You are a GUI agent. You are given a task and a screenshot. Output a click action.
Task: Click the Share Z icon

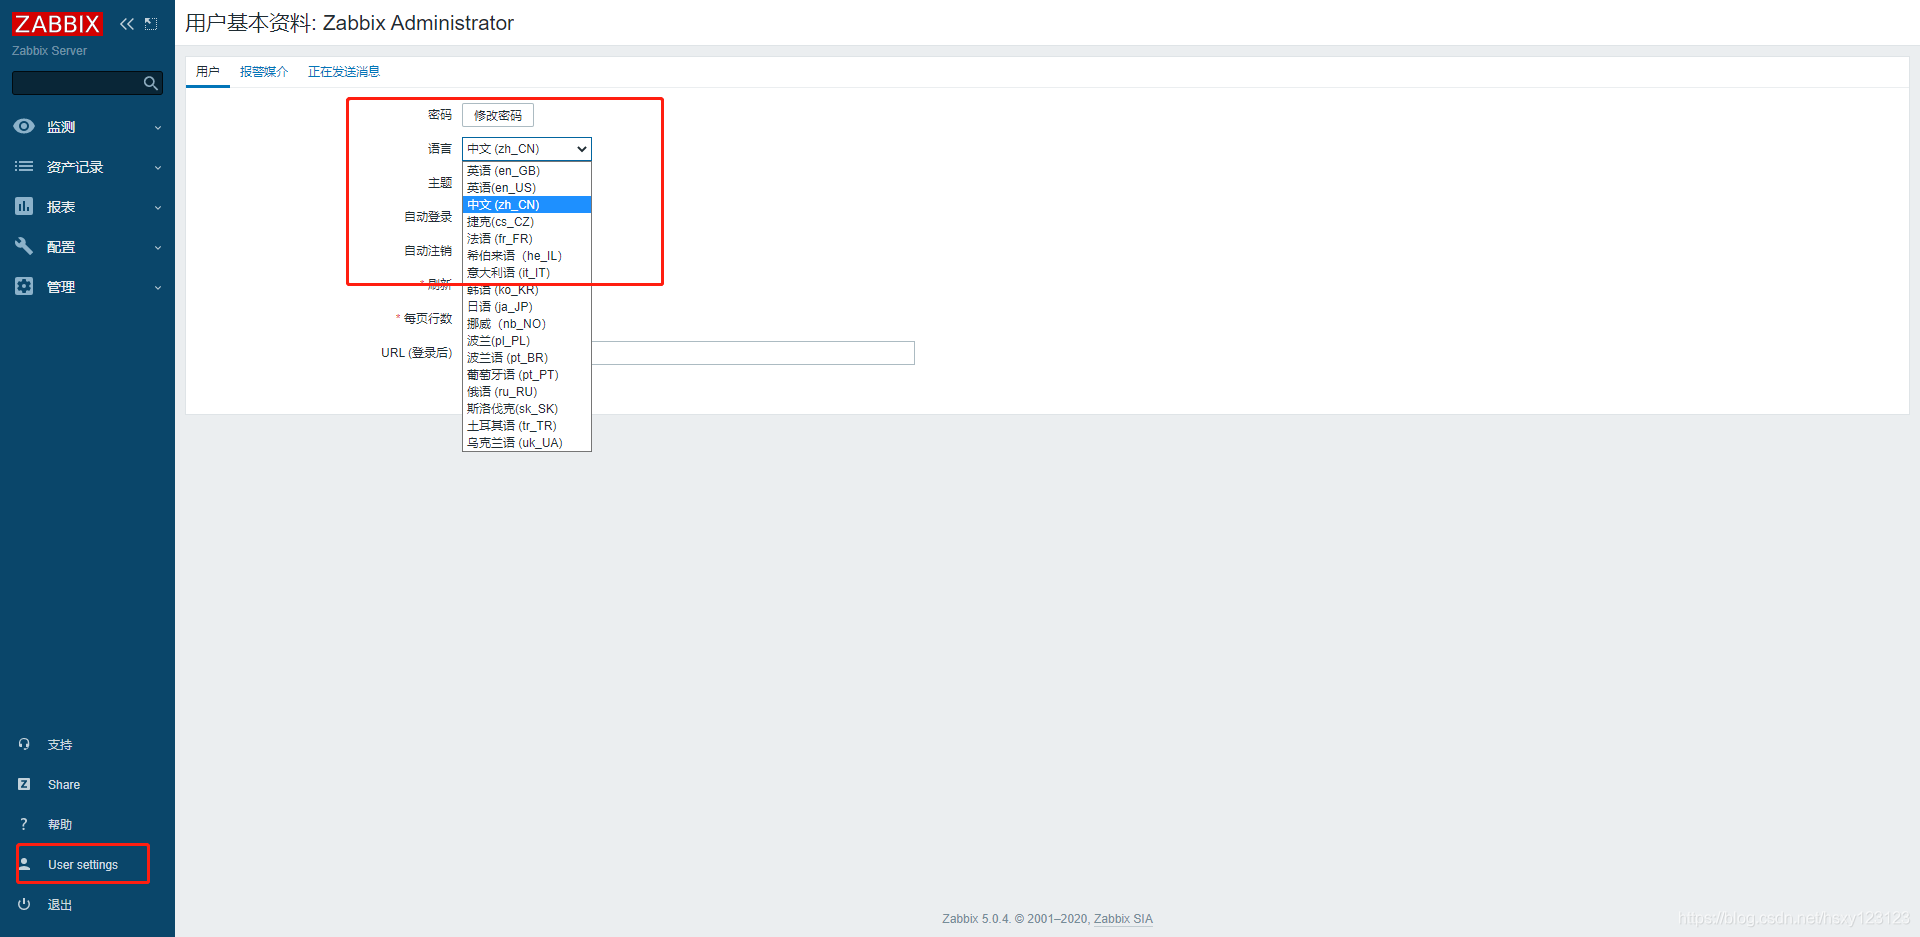[24, 784]
